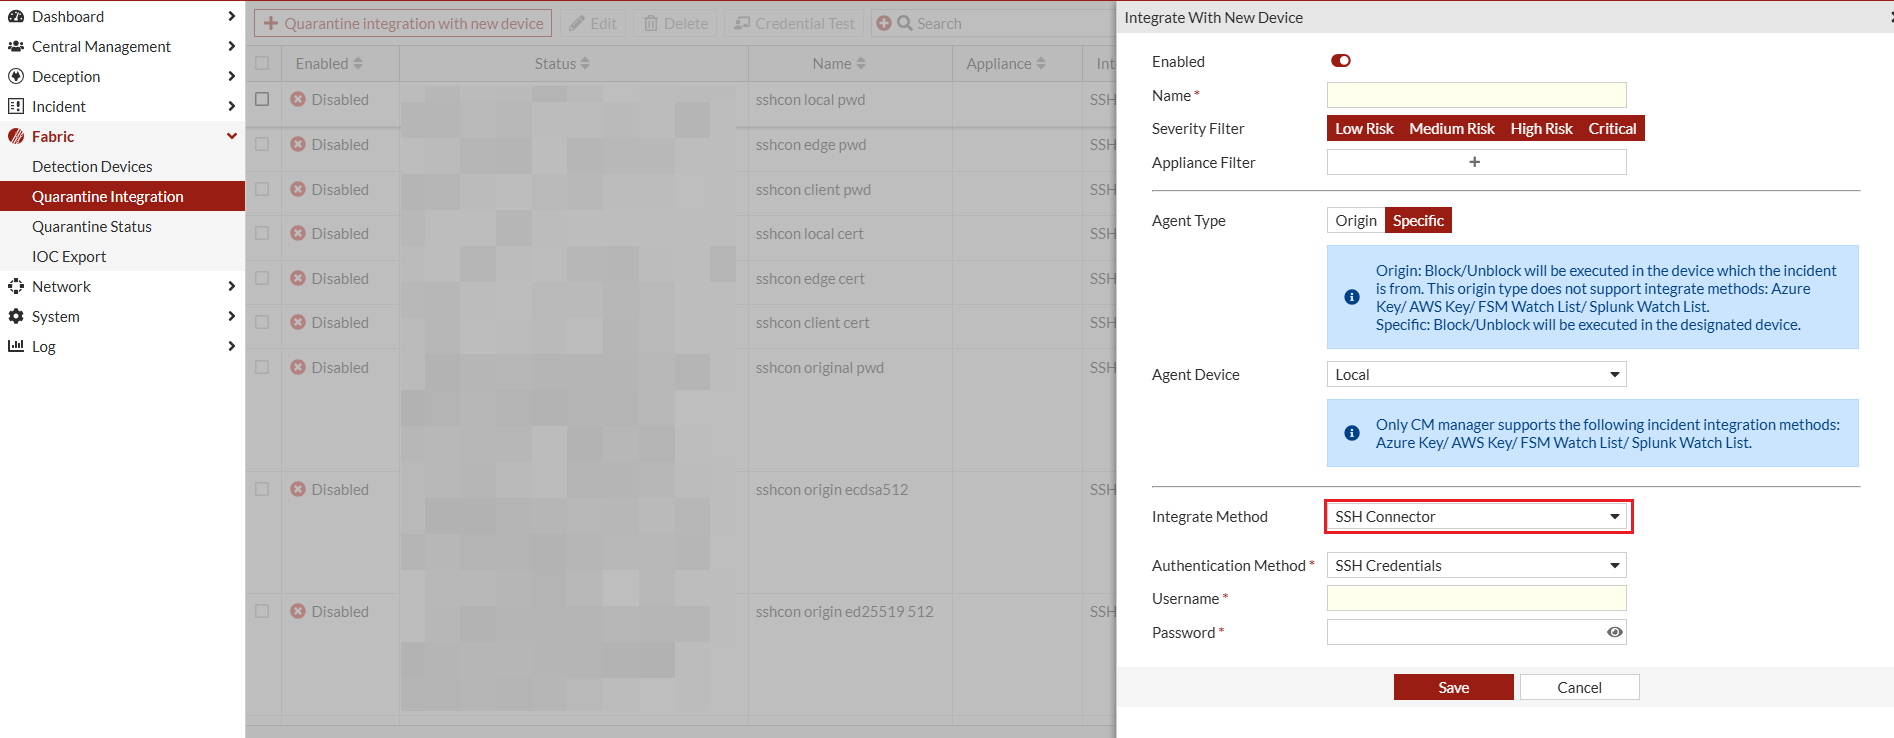The image size is (1894, 738).
Task: Select the Origin agent type
Action: pos(1356,221)
